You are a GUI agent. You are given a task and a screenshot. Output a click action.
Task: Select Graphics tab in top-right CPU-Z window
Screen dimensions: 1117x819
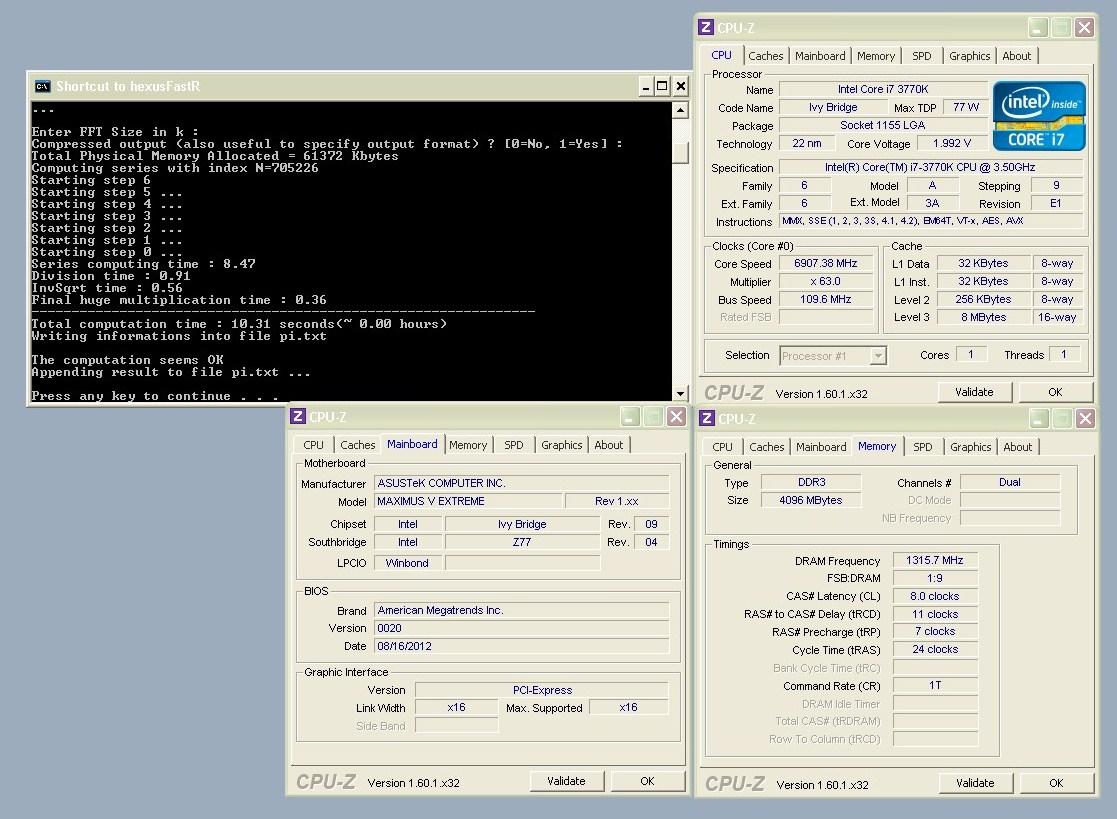click(970, 56)
